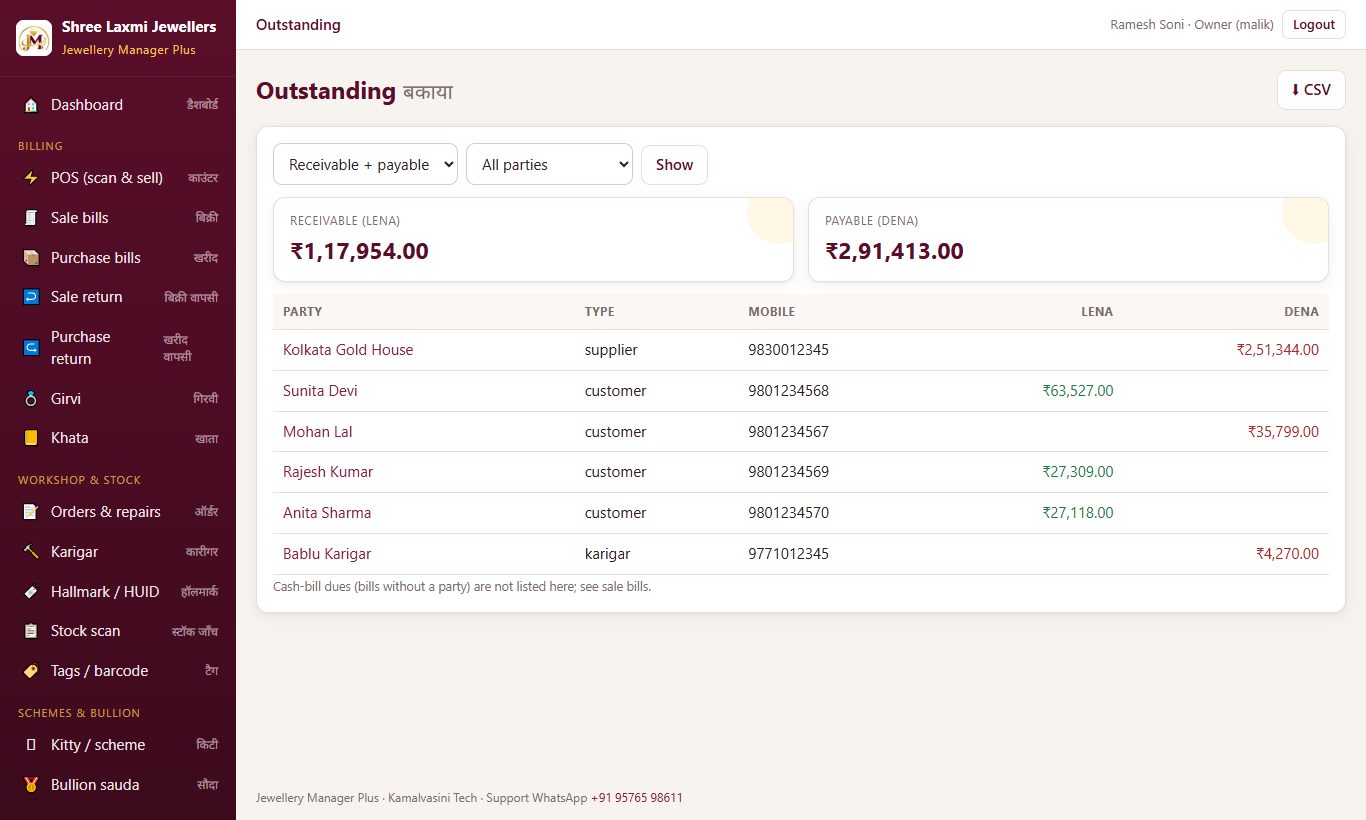This screenshot has height=820, width=1366.
Task: Click the MOBILE column header
Action: pos(772,312)
